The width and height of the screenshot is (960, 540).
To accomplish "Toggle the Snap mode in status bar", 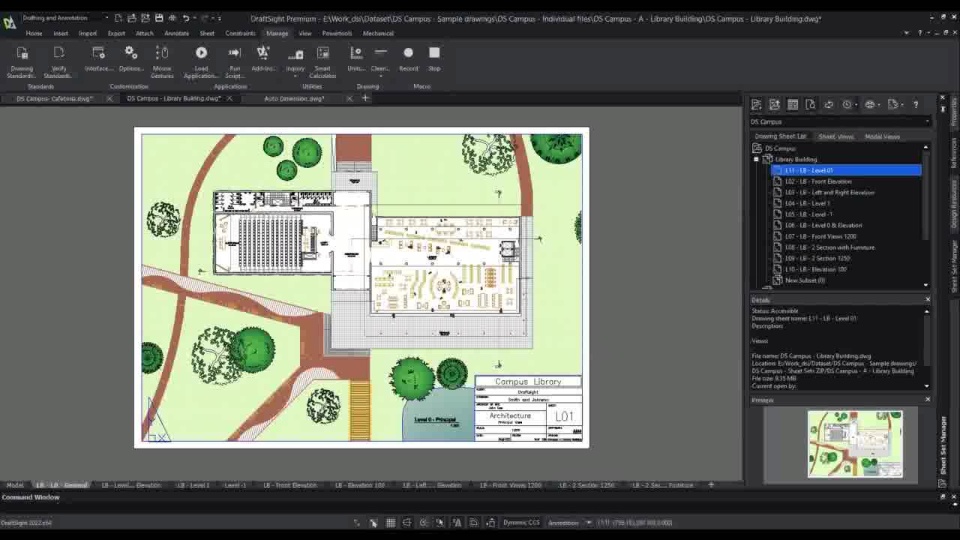I will click(x=373, y=523).
